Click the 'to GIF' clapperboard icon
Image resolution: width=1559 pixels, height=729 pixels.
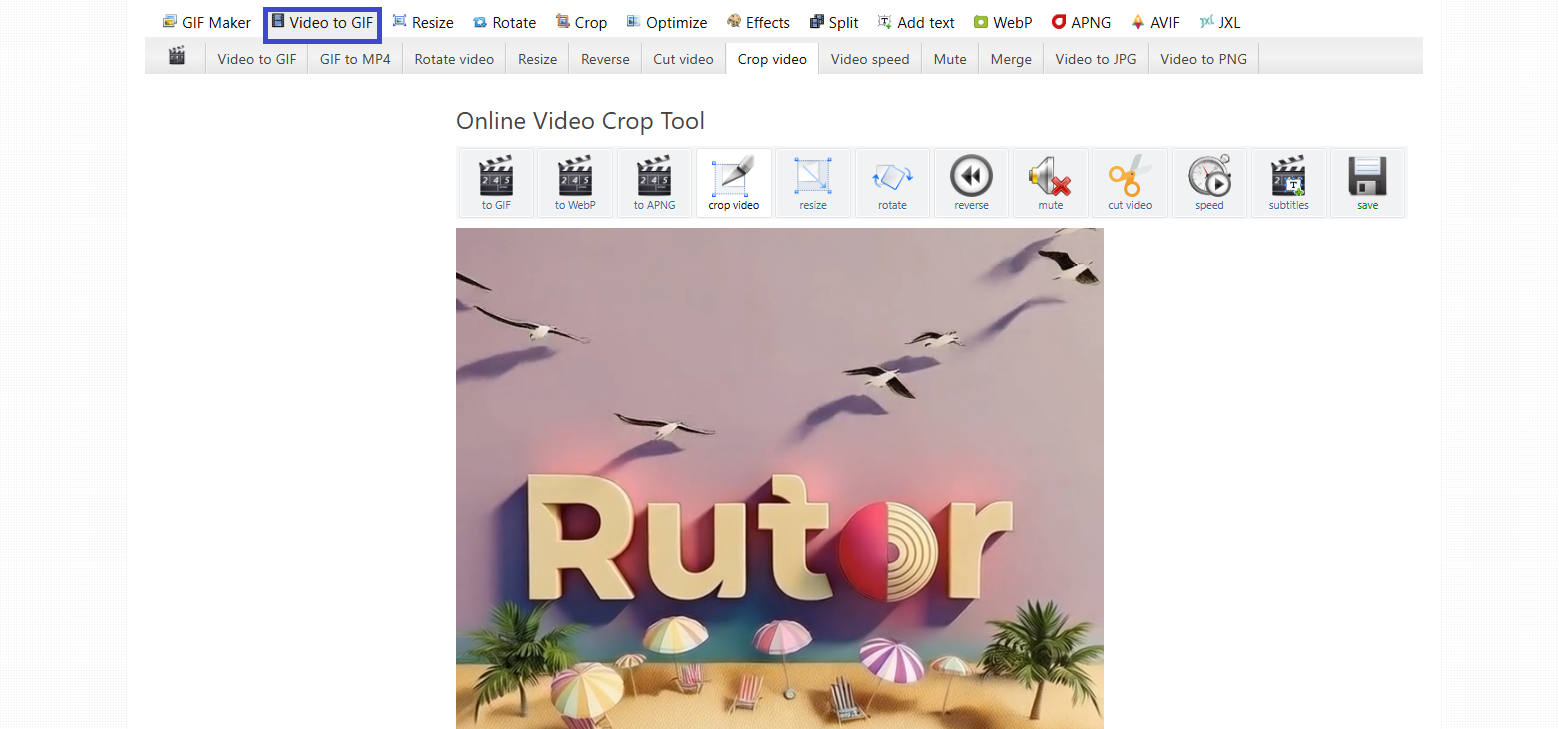495,182
